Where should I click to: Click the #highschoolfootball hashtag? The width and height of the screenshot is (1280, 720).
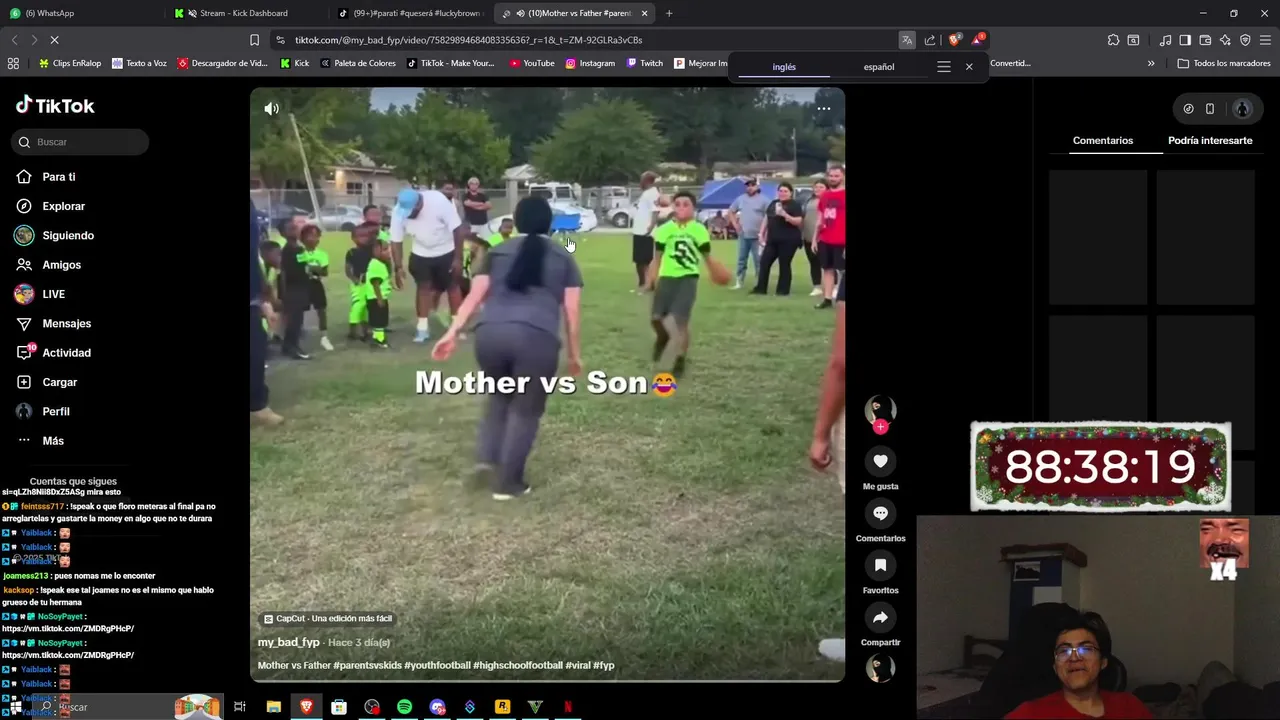(518, 665)
